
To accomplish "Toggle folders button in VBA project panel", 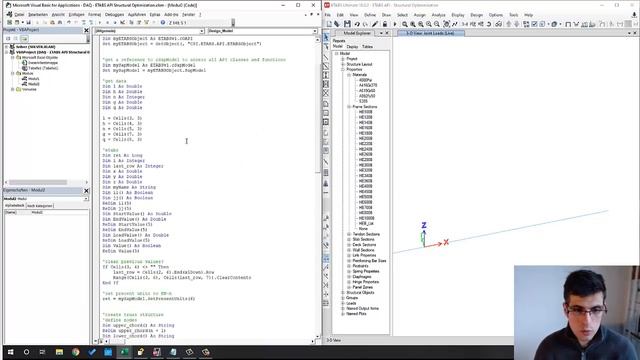I will pyautogui.click(x=24, y=38).
